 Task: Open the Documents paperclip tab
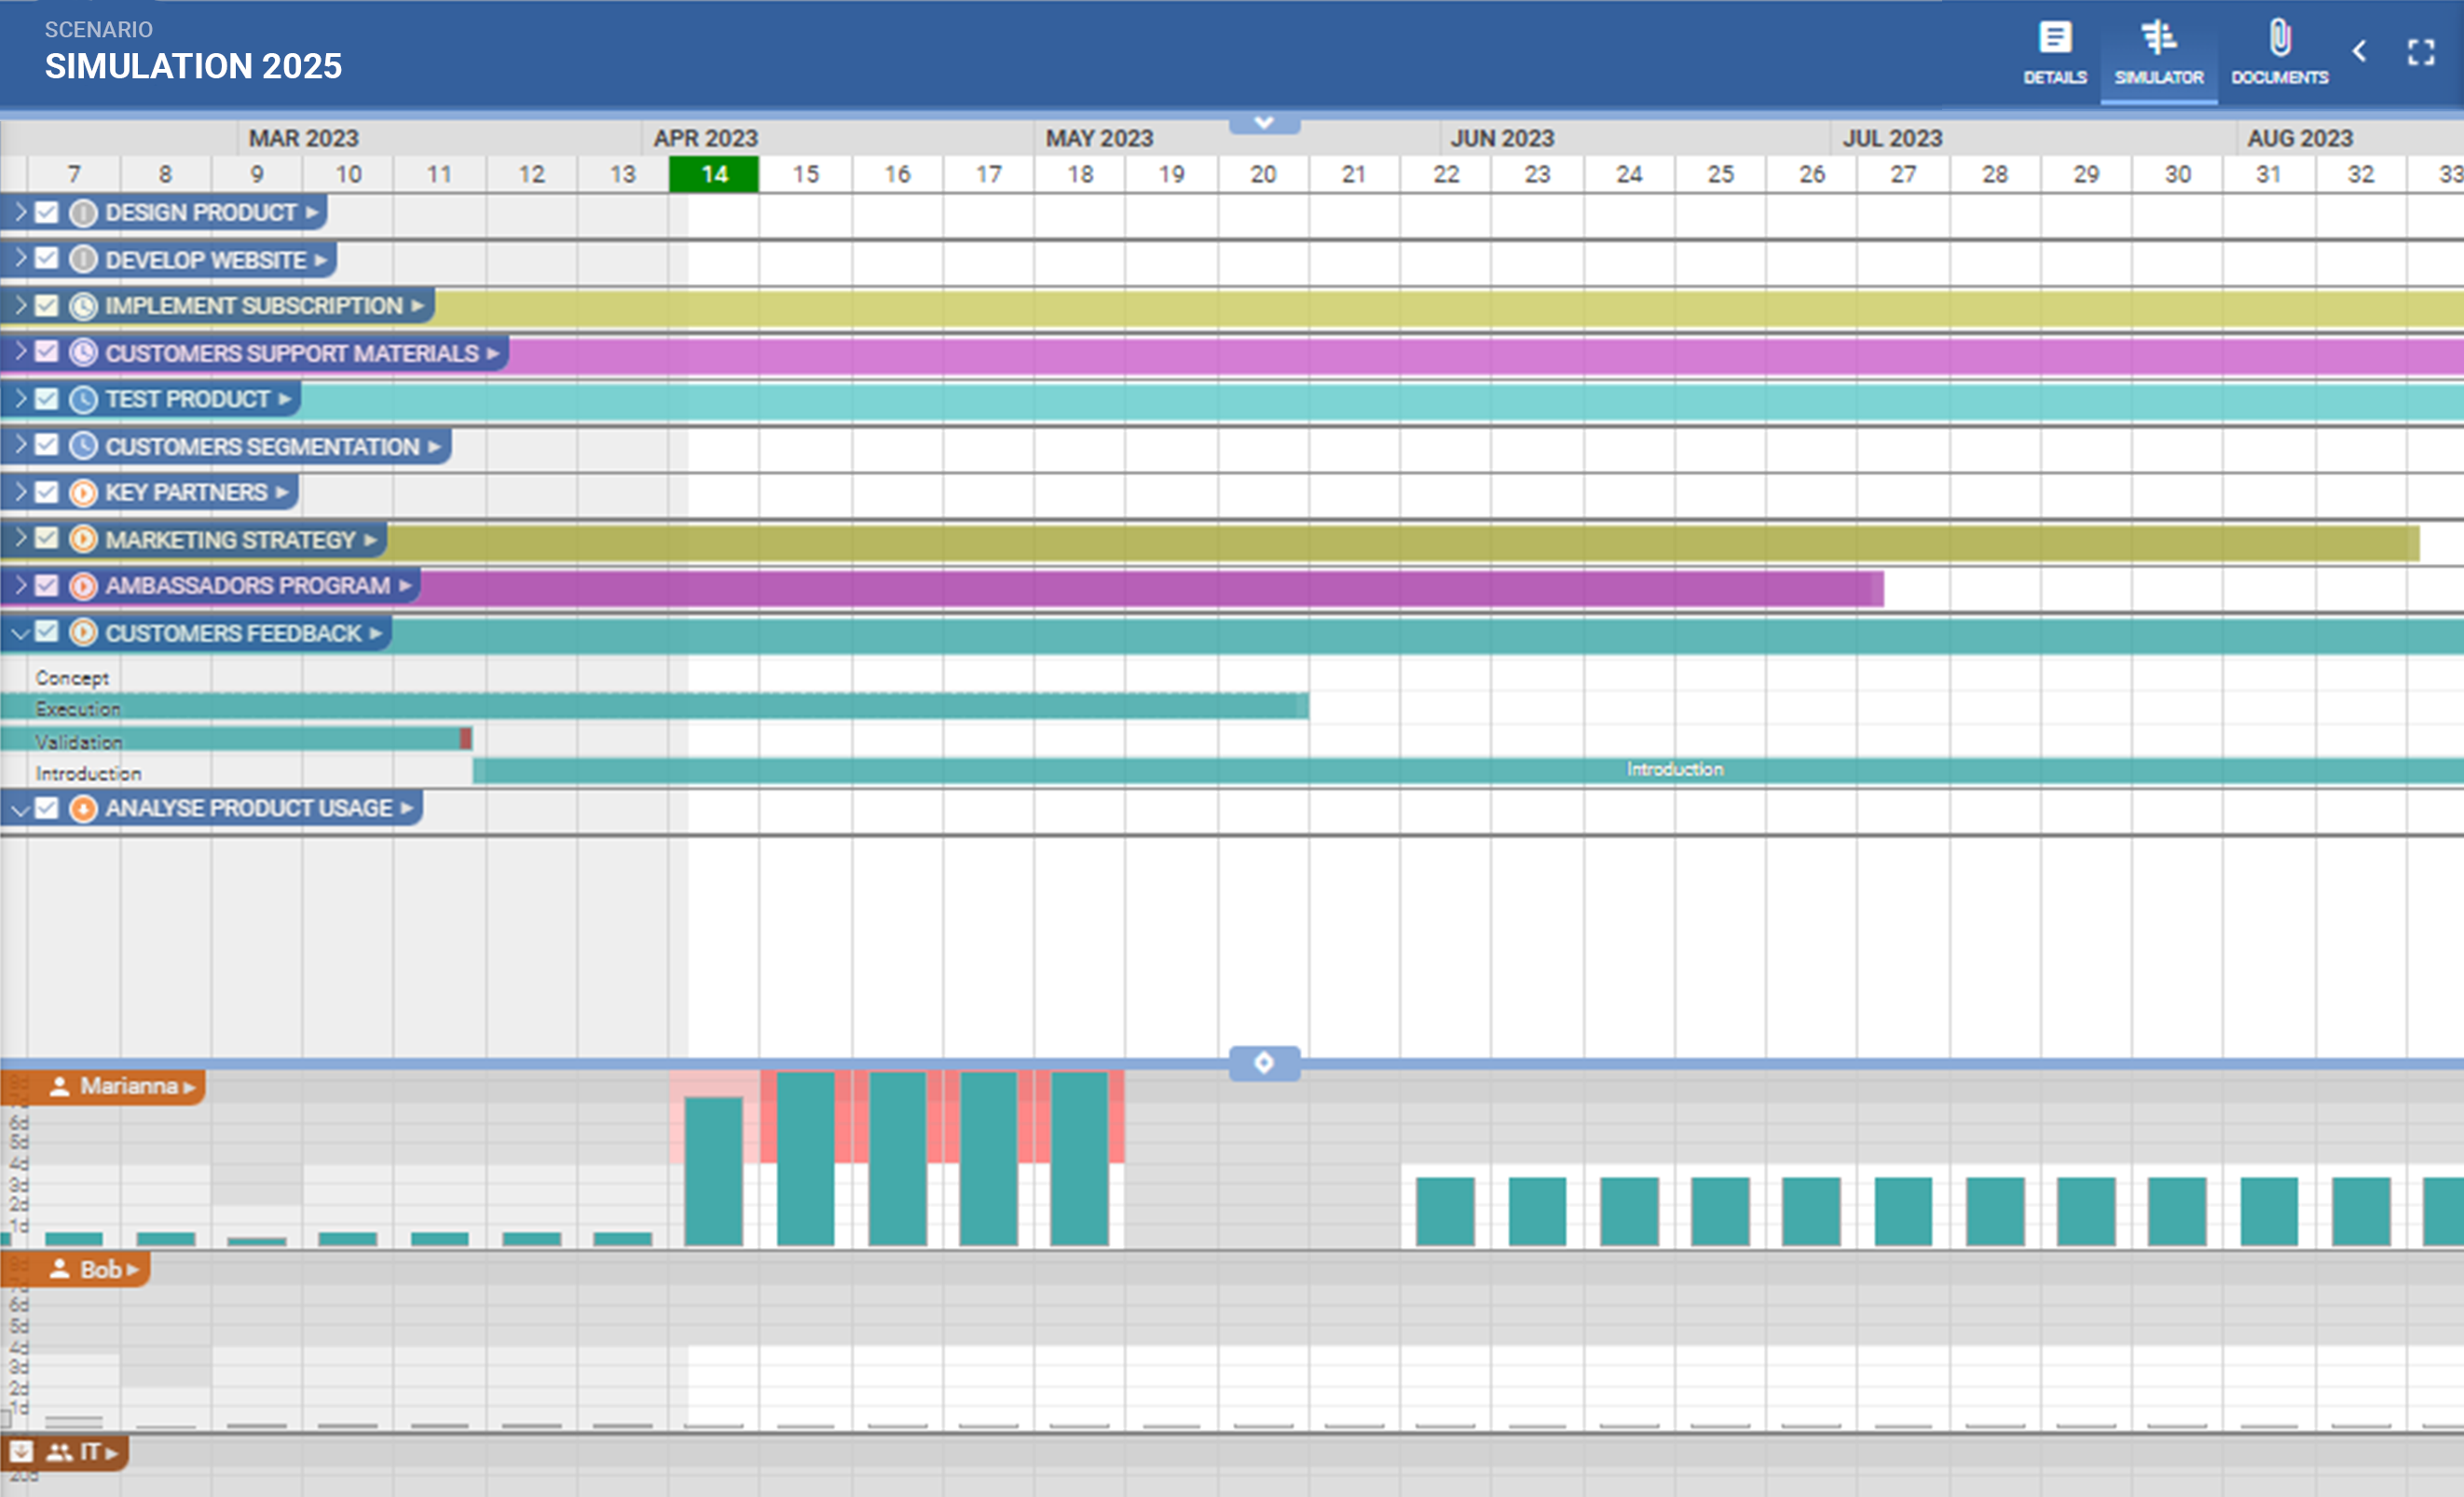[x=2279, y=52]
